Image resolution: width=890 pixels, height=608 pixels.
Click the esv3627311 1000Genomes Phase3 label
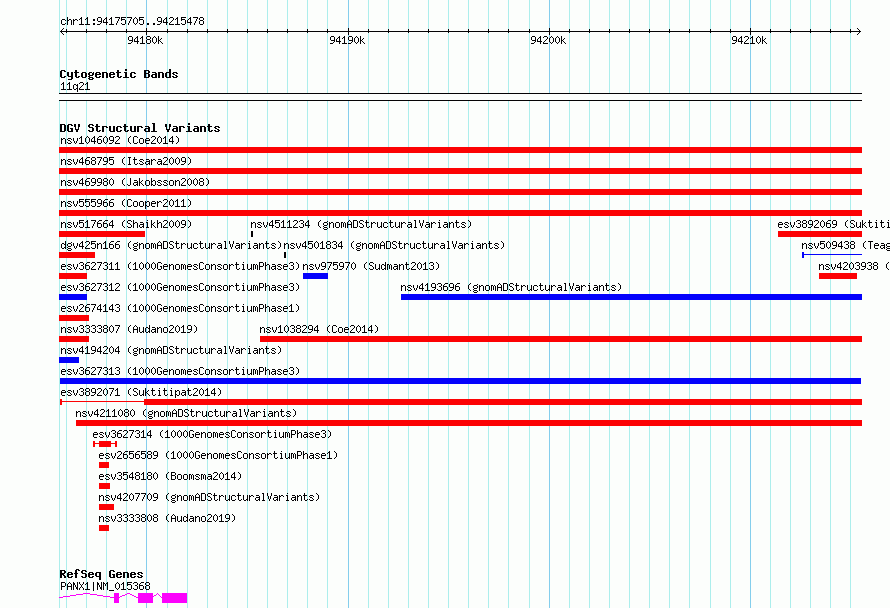(180, 266)
